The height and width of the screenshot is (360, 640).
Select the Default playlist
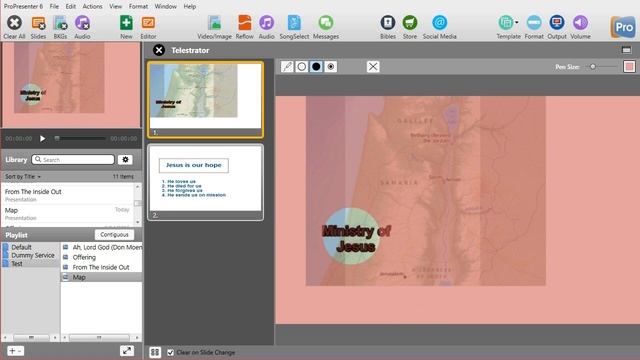click(21, 247)
